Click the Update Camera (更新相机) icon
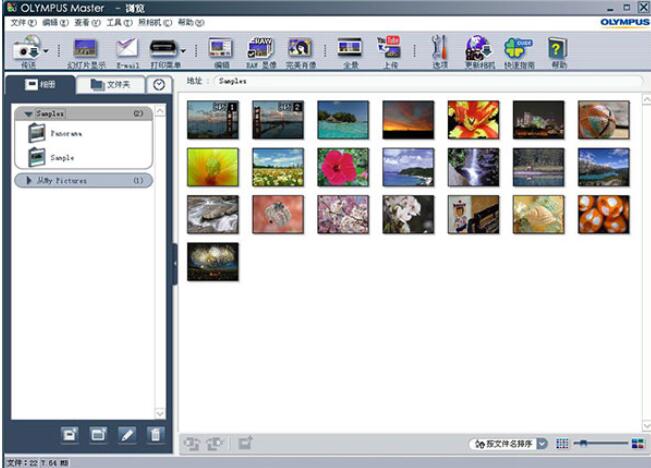The image size is (651, 468). [x=478, y=48]
